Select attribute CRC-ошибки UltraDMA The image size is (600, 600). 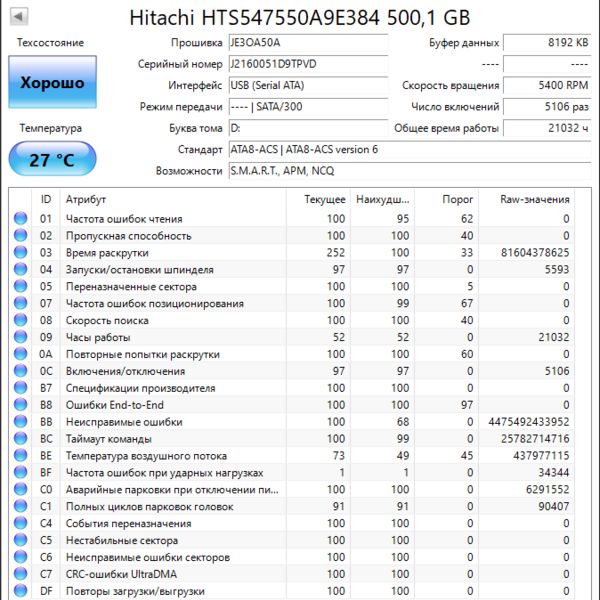click(x=121, y=574)
